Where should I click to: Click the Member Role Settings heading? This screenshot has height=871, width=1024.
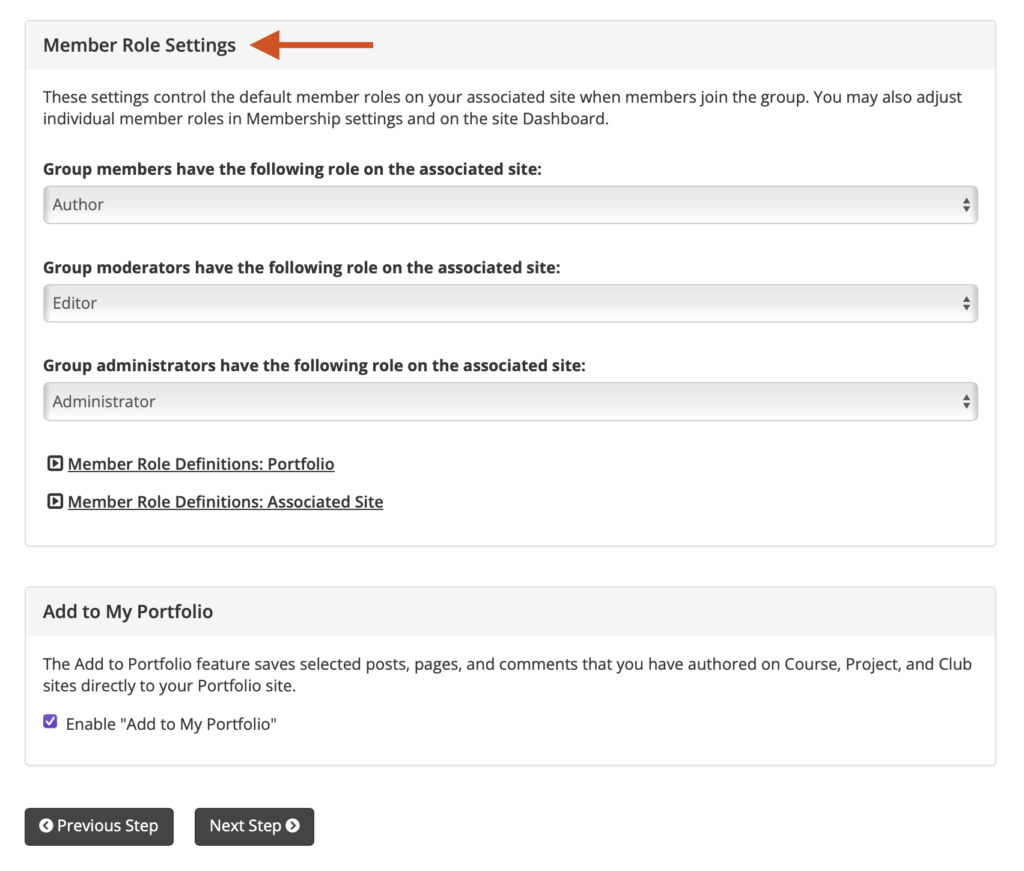point(139,45)
